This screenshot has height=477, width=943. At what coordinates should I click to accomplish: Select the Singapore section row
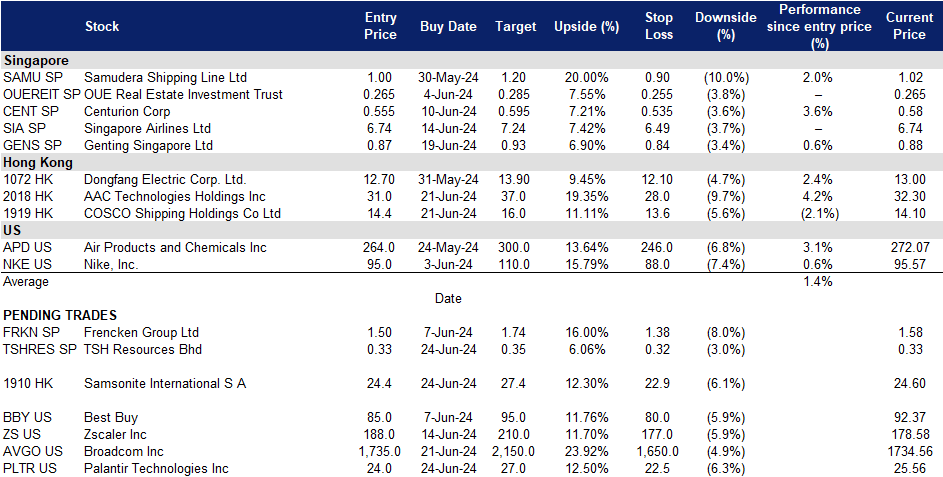coord(35,60)
